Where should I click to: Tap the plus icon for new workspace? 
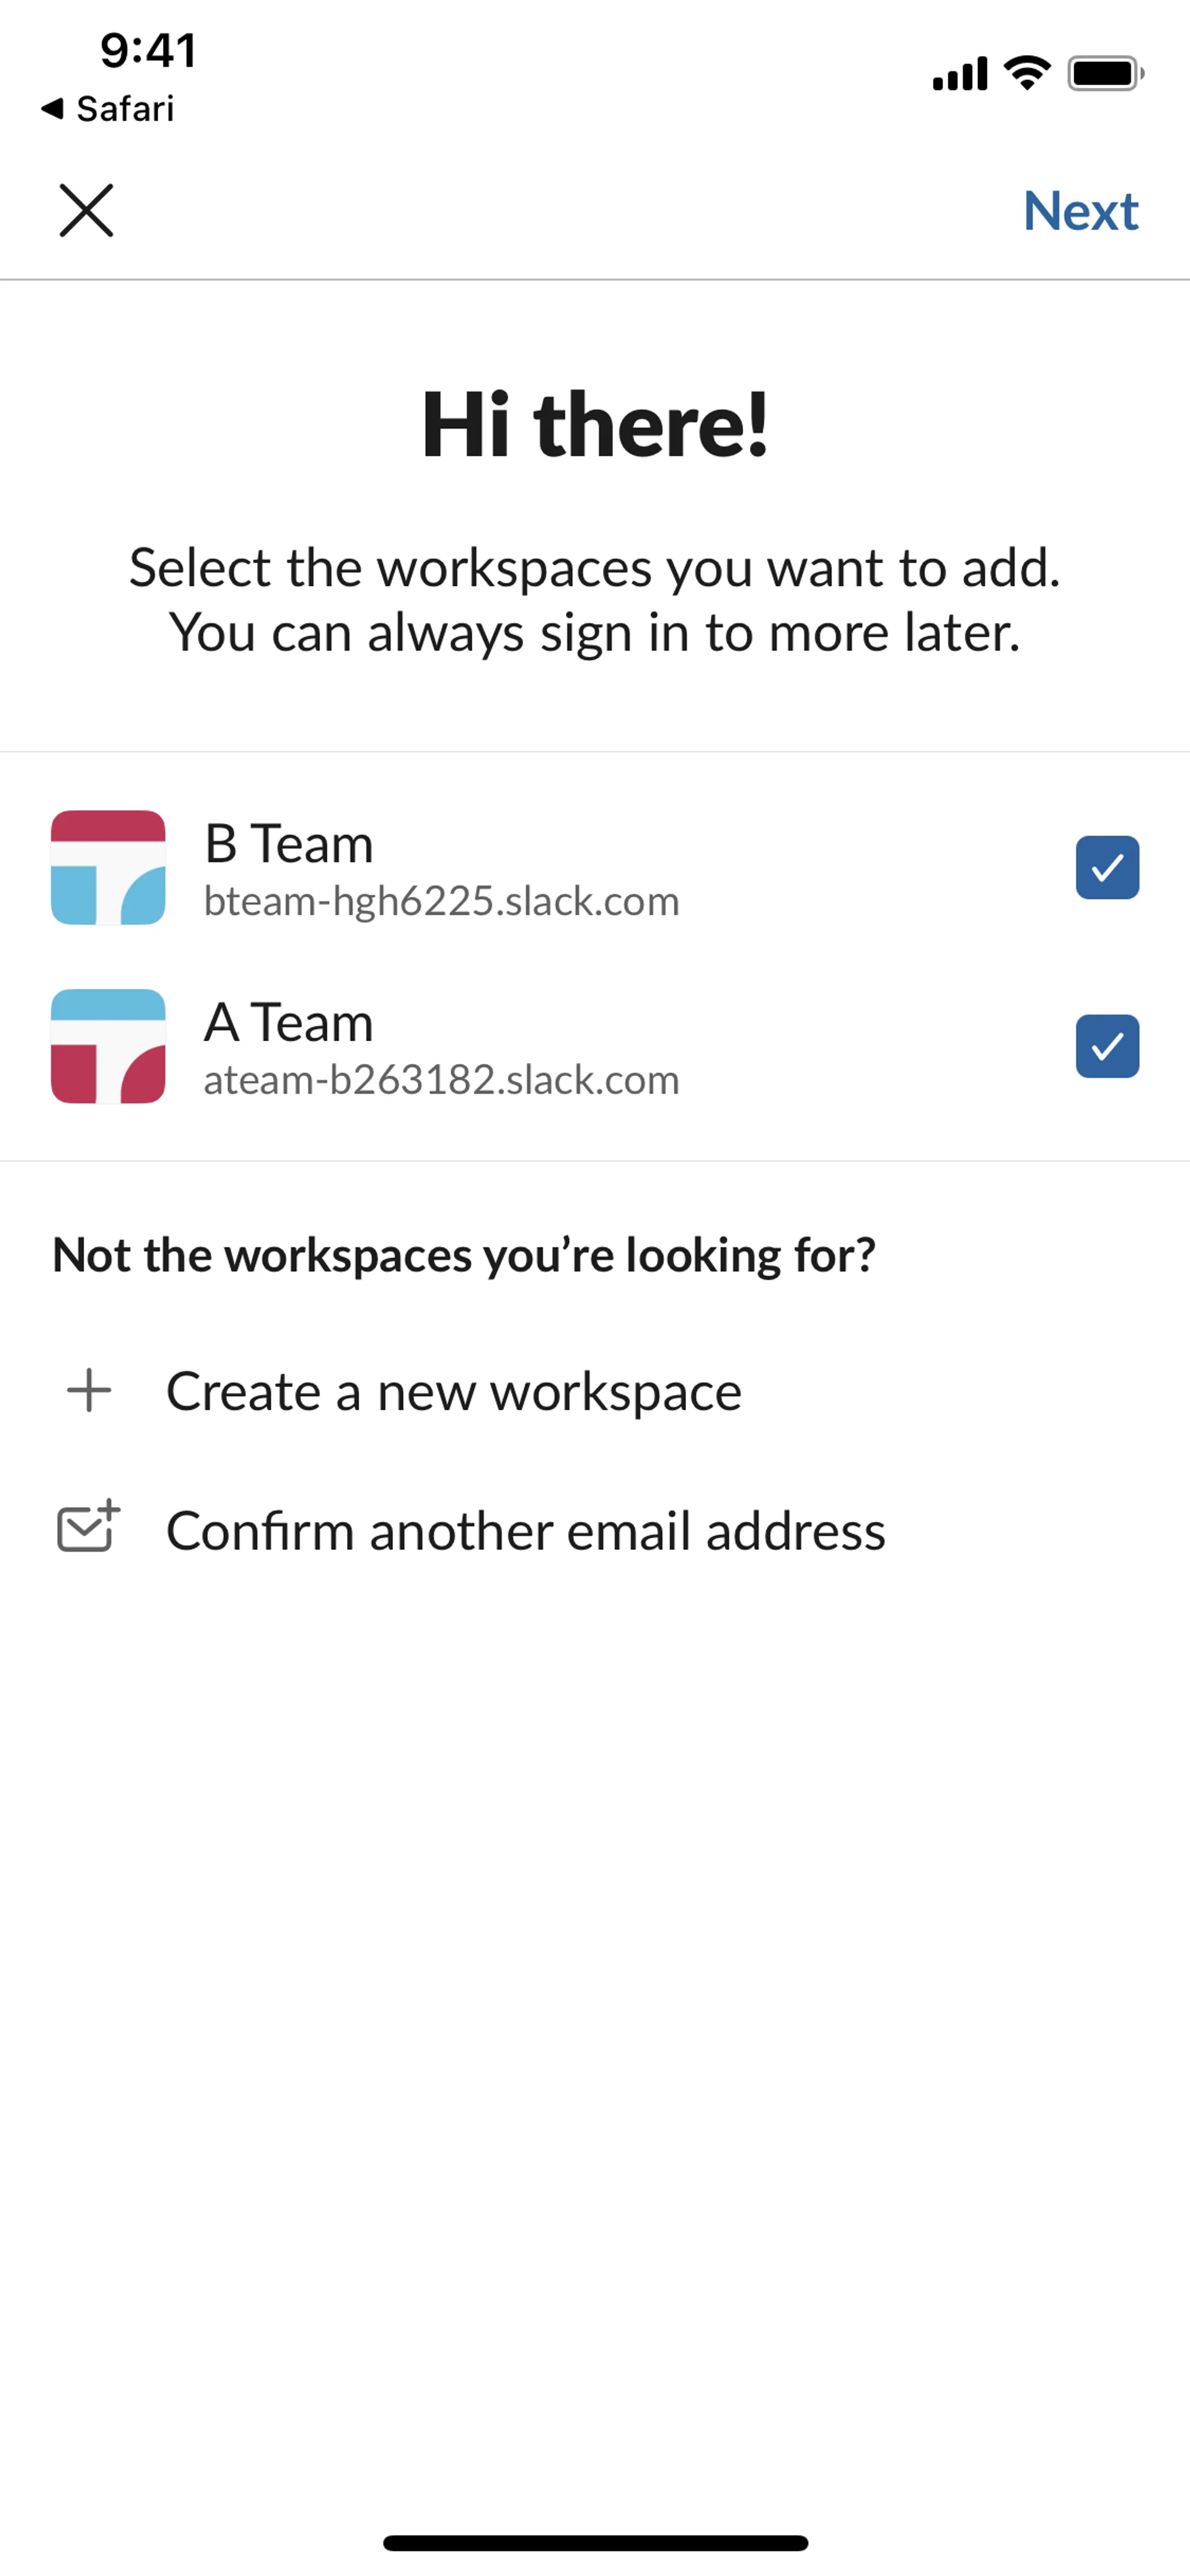click(89, 1390)
